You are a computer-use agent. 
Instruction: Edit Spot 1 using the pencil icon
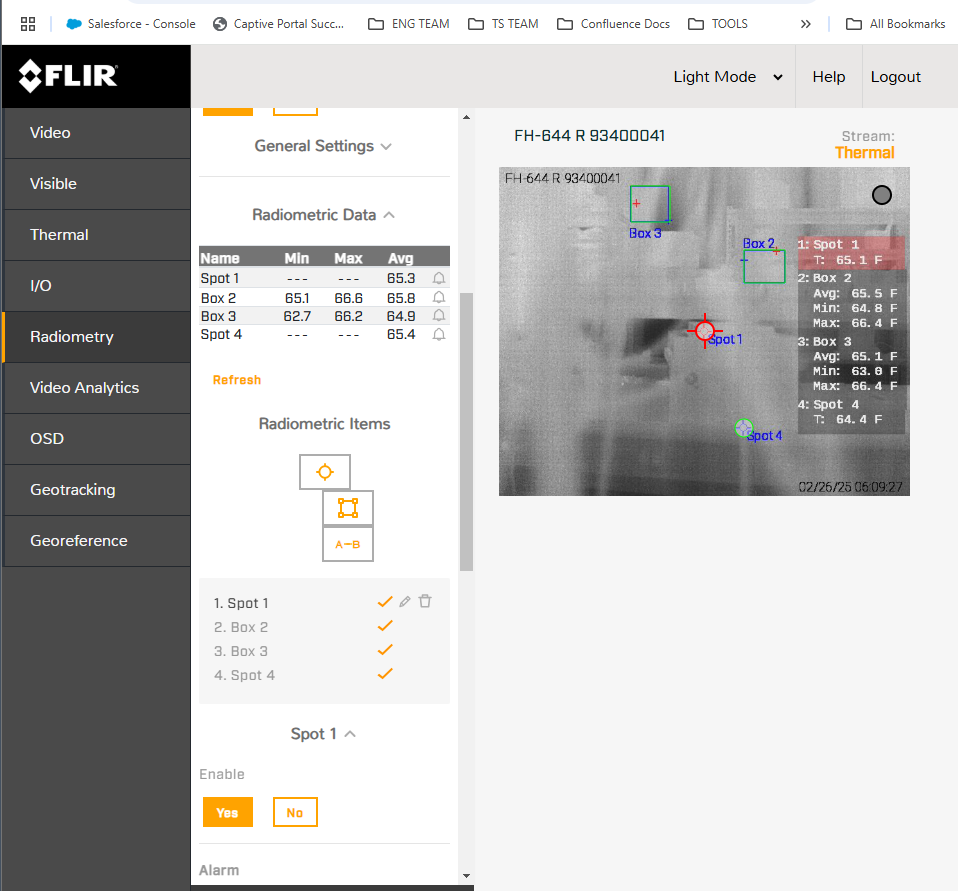pyautogui.click(x=405, y=601)
